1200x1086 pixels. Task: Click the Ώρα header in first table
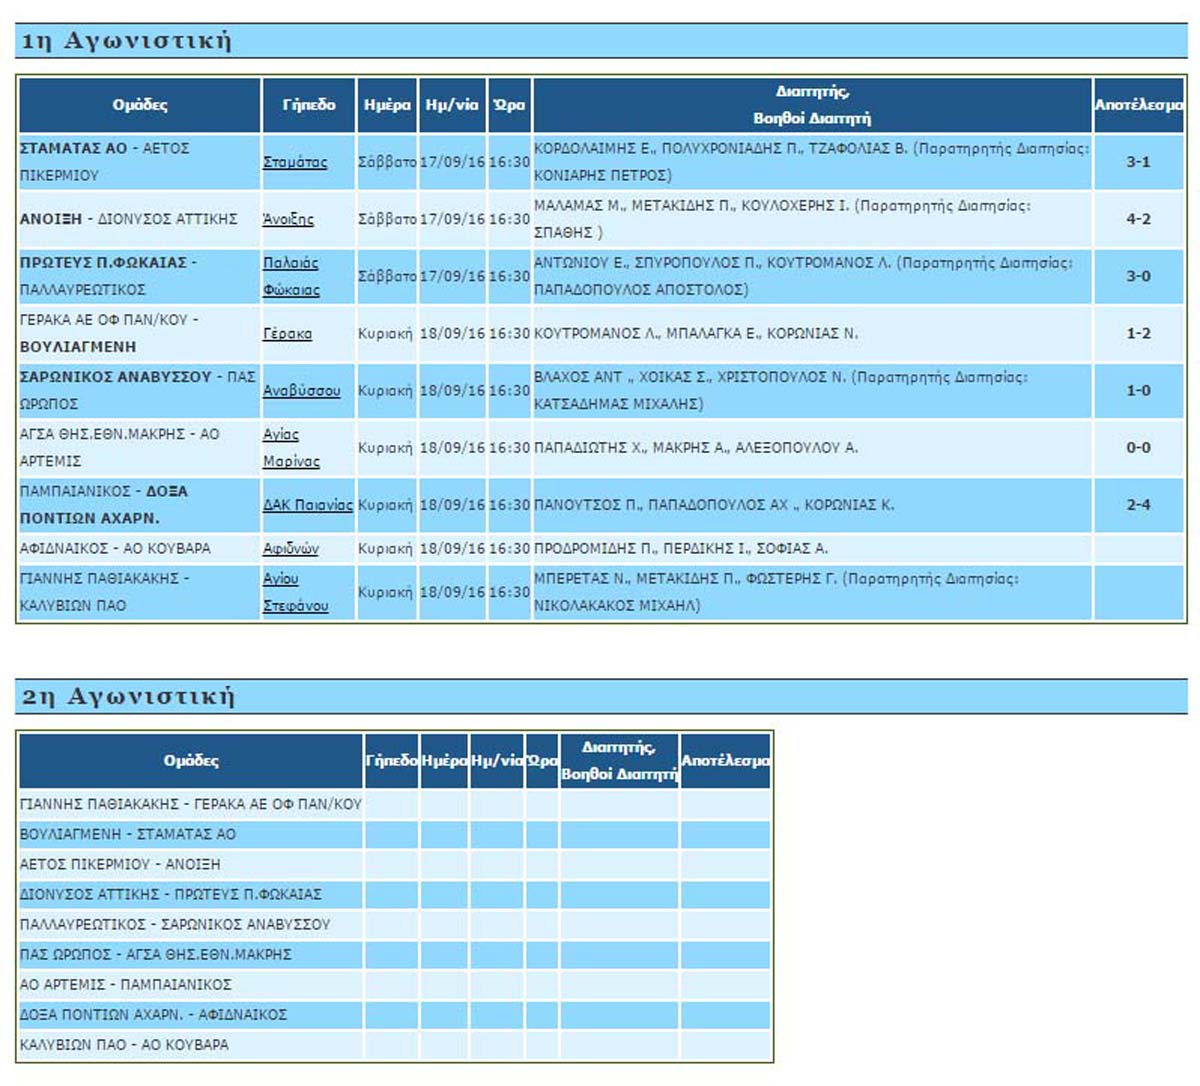click(x=509, y=105)
